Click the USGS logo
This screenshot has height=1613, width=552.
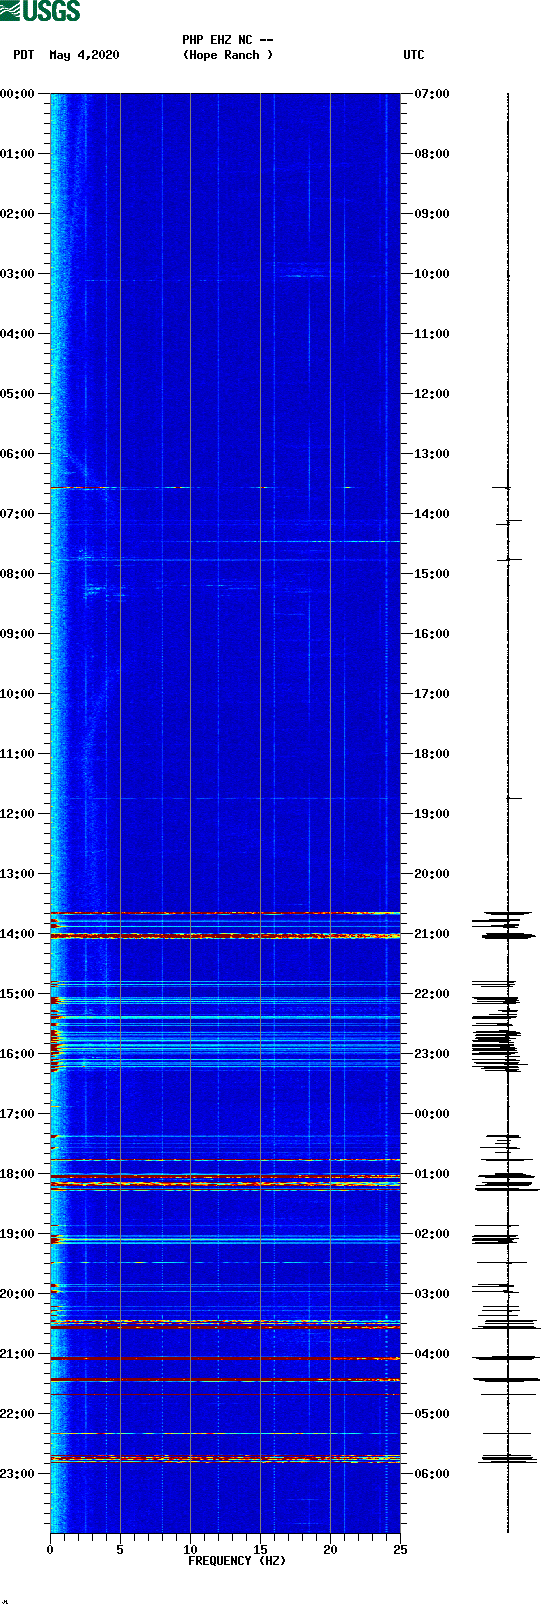[x=40, y=11]
